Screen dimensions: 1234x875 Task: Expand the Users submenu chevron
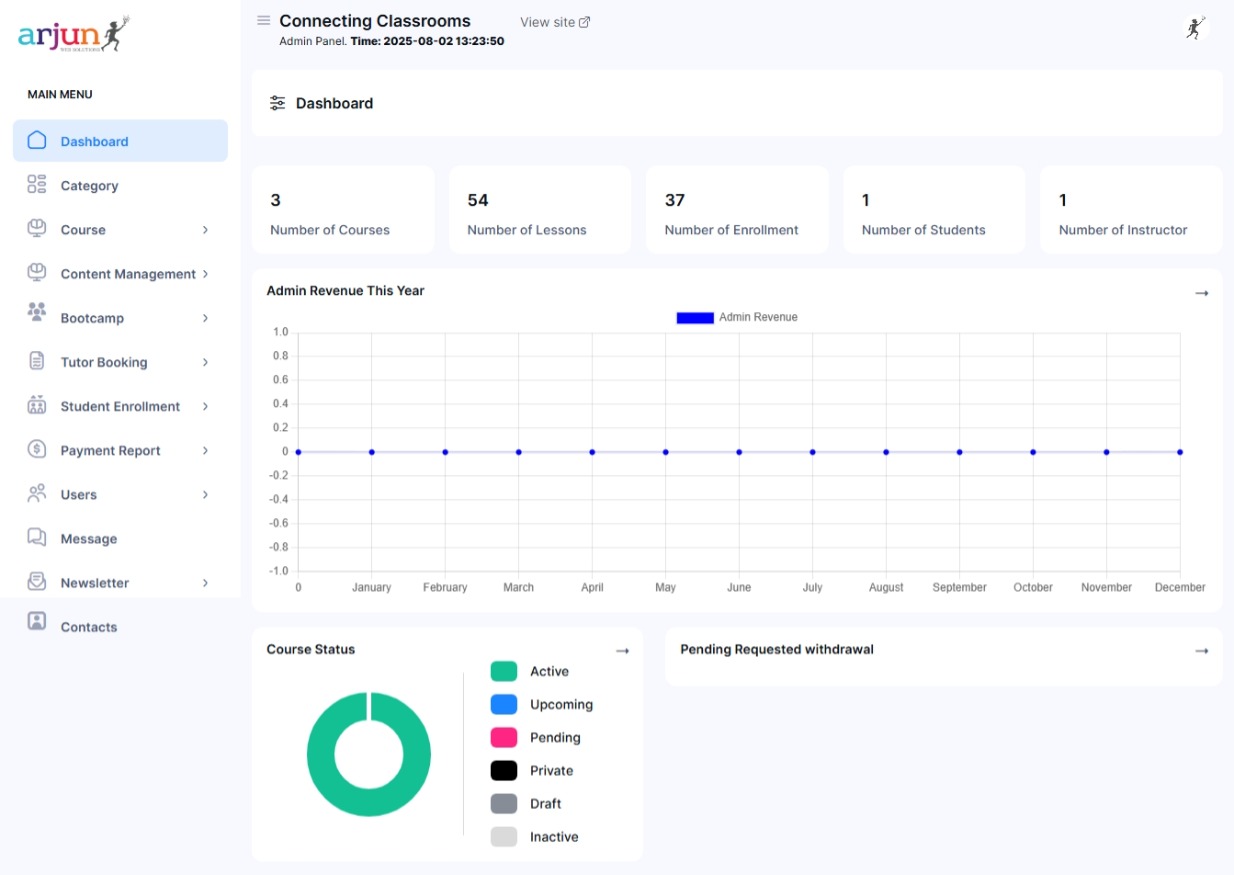[205, 495]
